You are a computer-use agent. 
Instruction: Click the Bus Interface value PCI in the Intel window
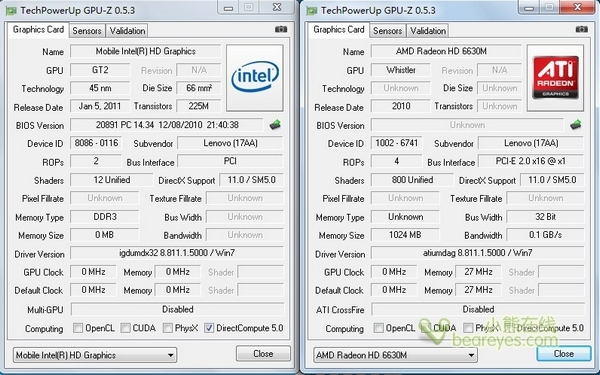tap(230, 161)
